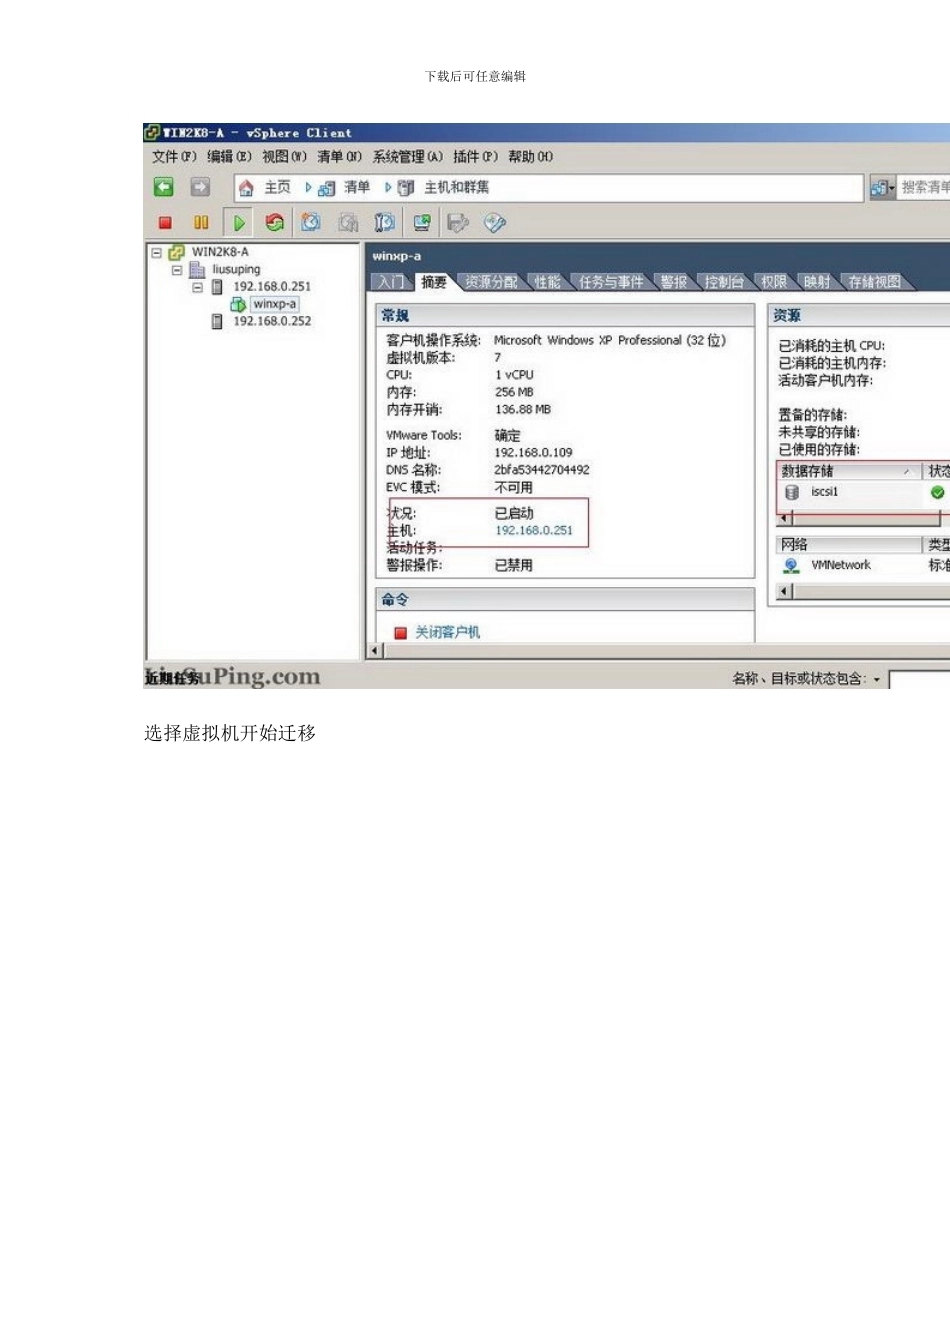Collapse the liusuping datacenter node
Viewport: 950px width, 1344px height.
(x=176, y=270)
